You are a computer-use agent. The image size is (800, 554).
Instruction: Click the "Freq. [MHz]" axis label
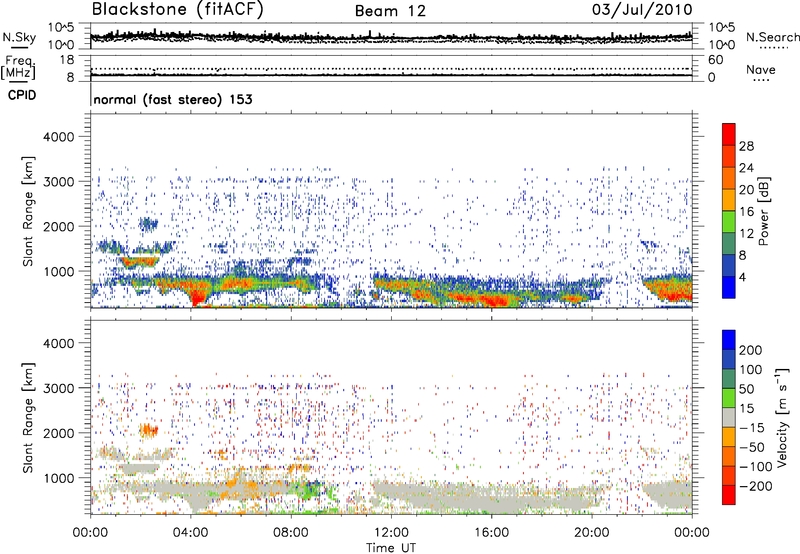coord(18,67)
